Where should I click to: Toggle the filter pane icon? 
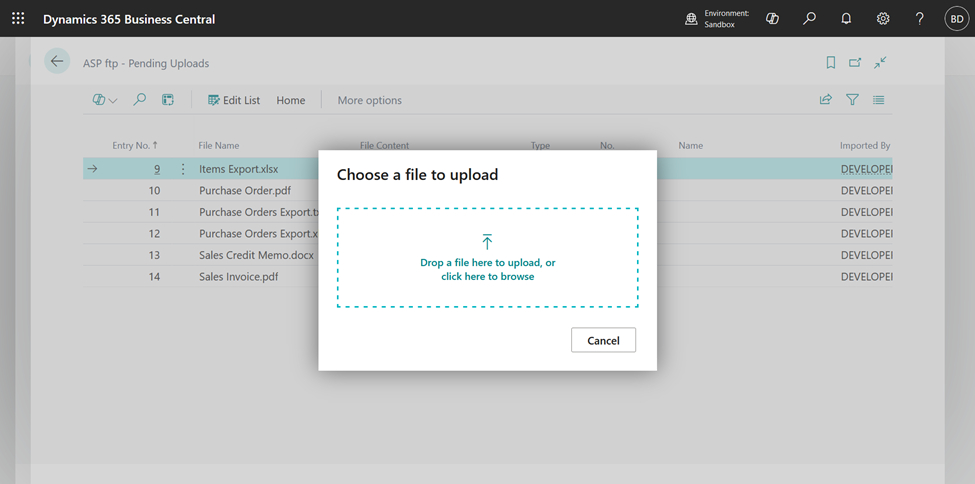(853, 100)
